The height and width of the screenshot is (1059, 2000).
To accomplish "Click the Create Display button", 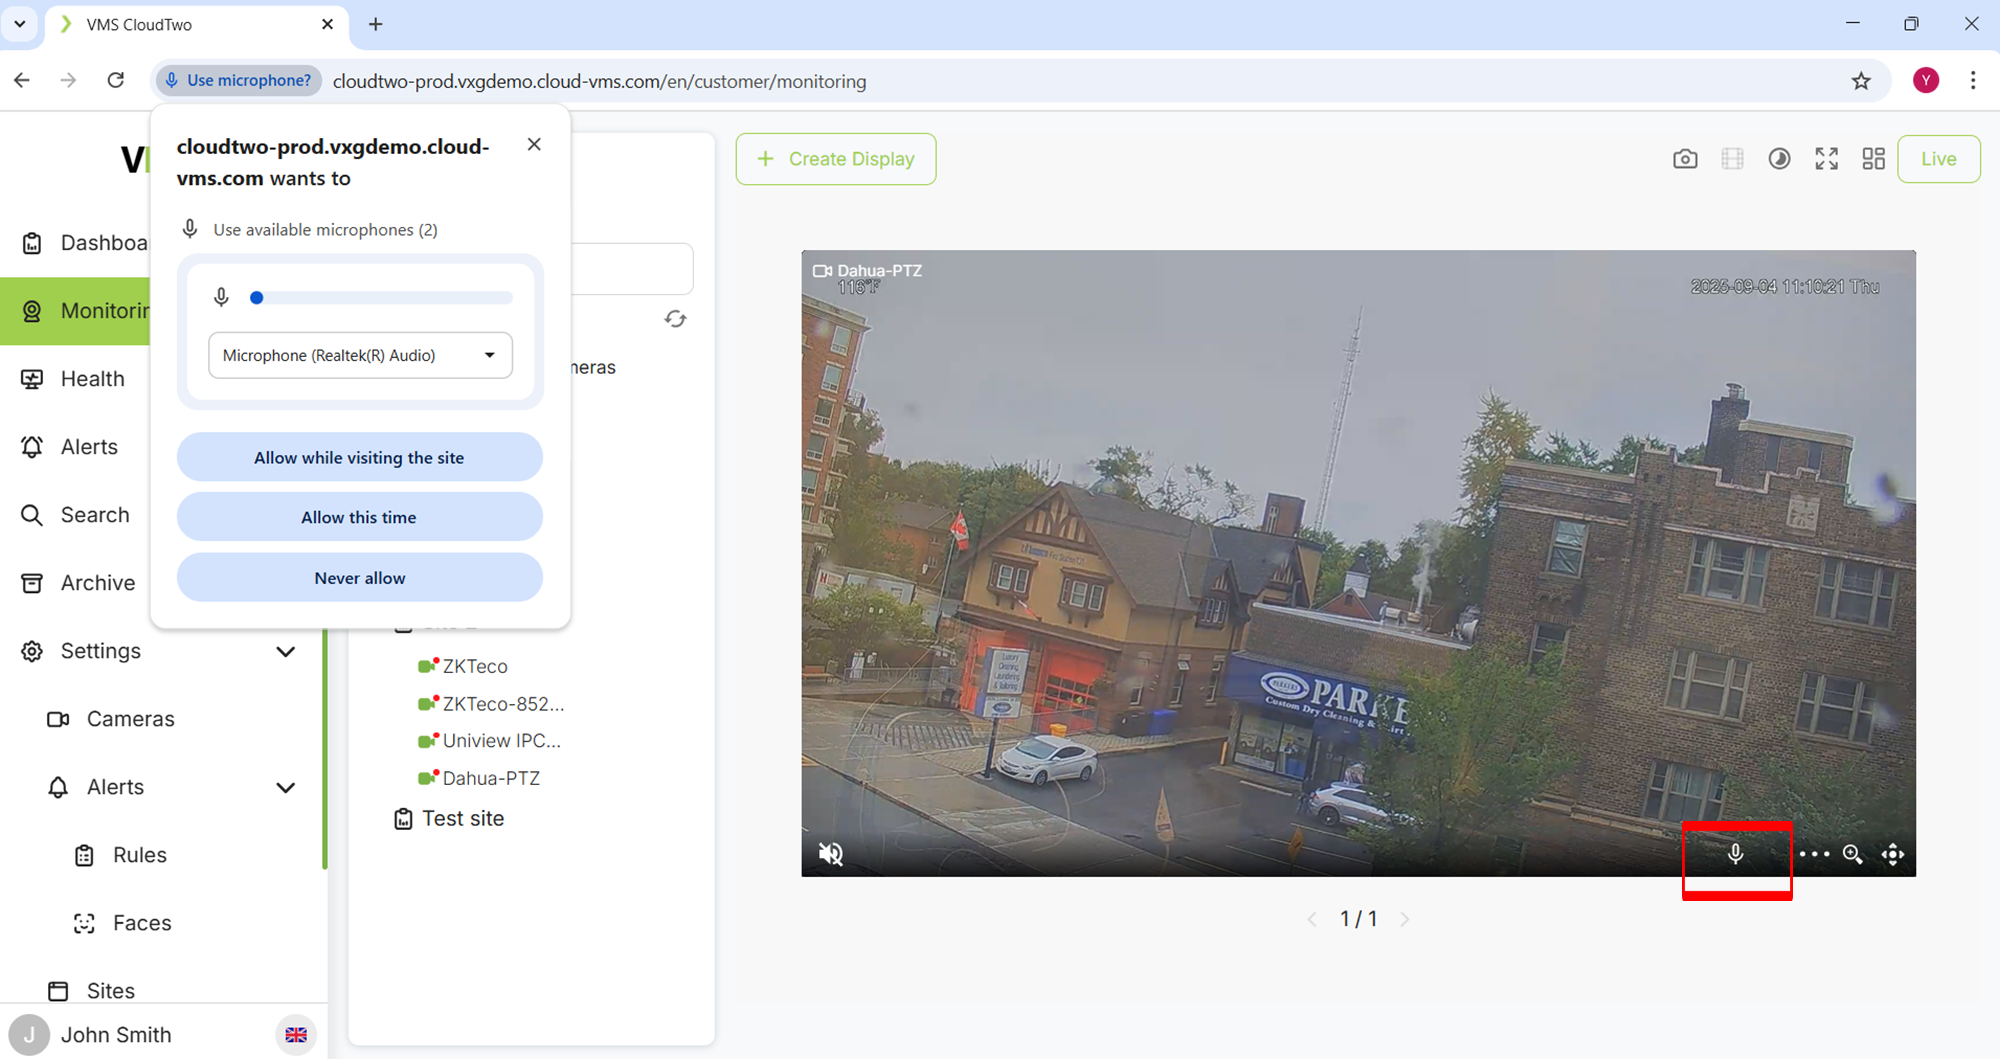I will coord(836,159).
